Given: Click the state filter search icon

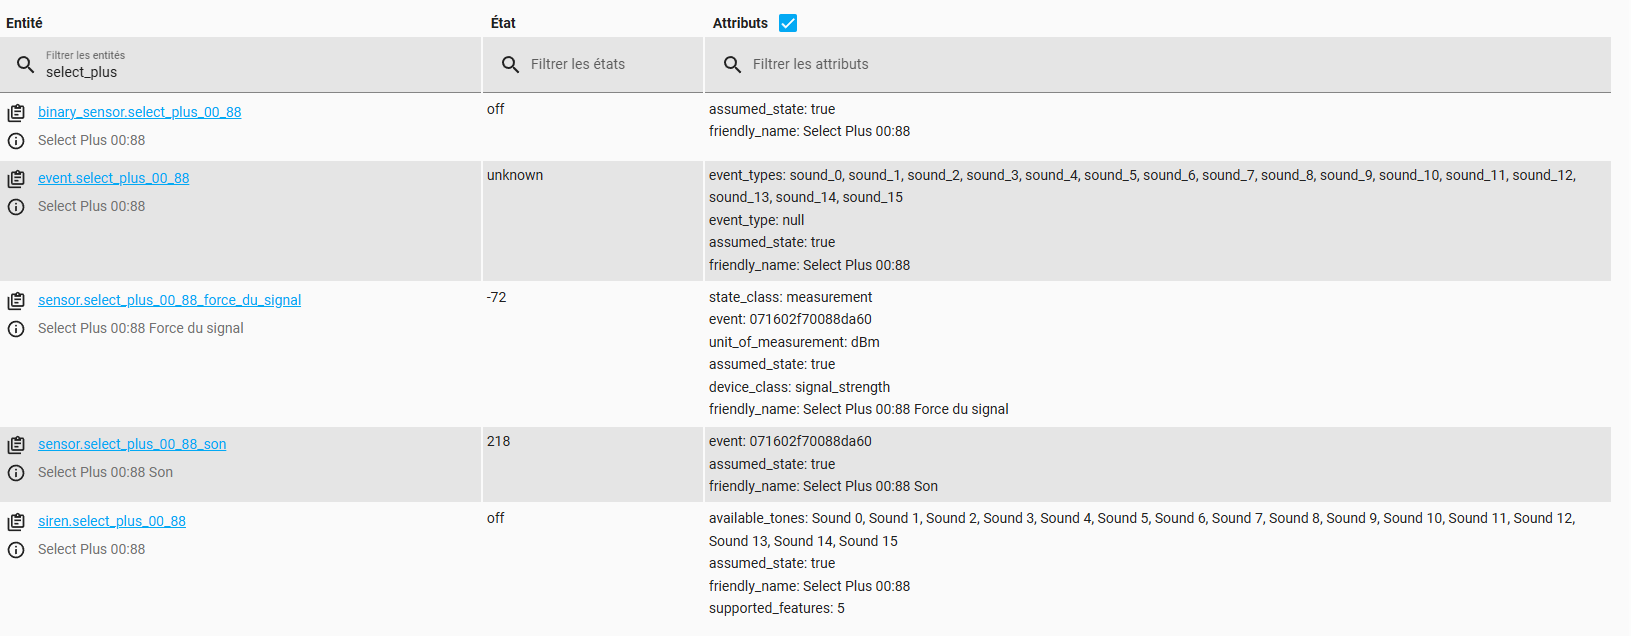Looking at the screenshot, I should click(x=510, y=65).
